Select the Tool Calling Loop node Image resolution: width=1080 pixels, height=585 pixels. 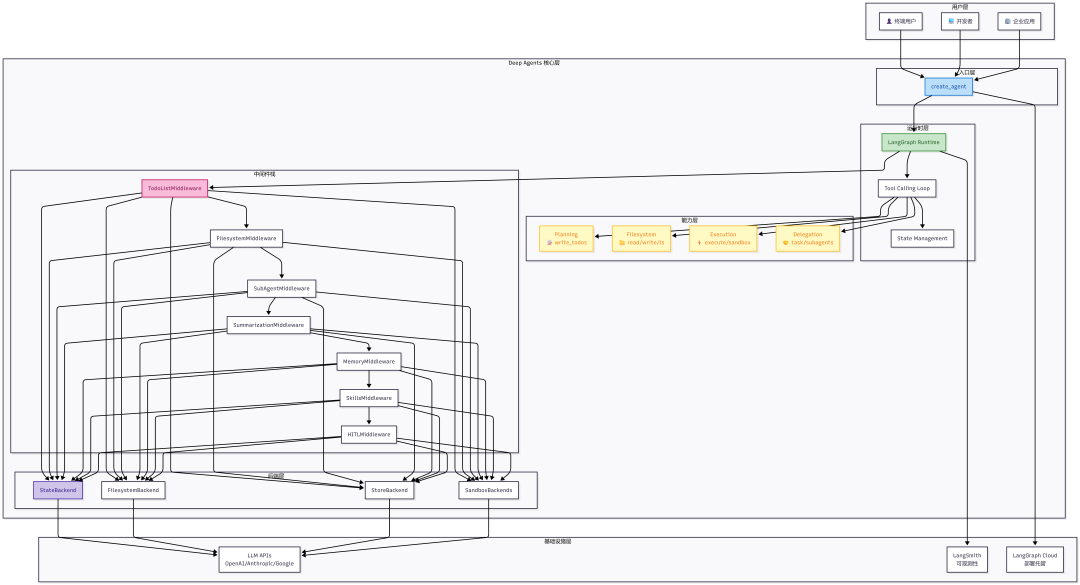[x=907, y=188]
